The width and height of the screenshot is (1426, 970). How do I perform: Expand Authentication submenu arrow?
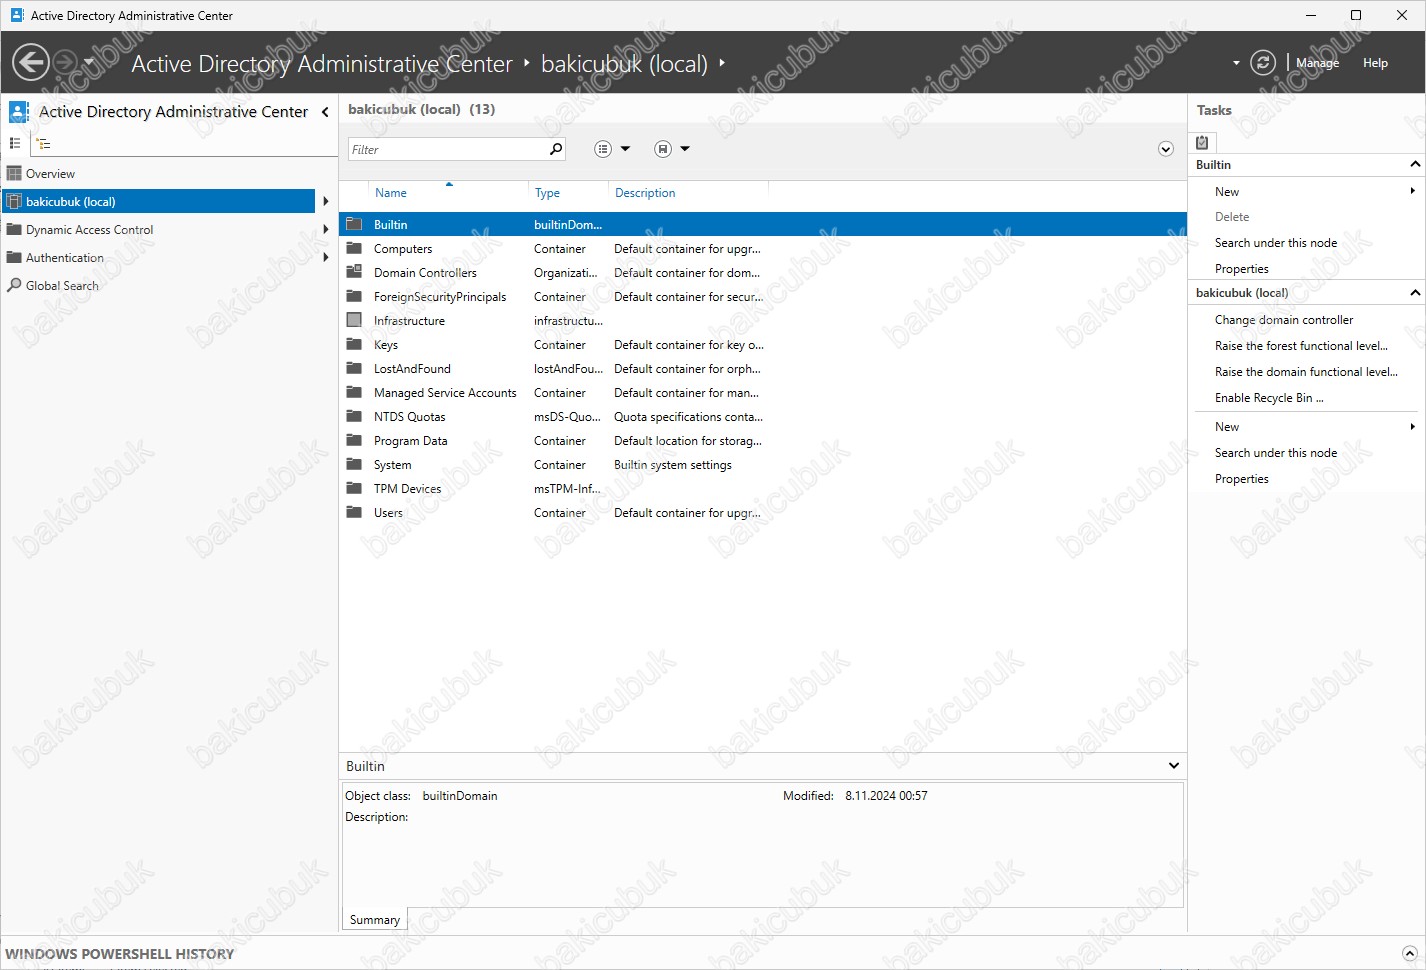point(326,258)
